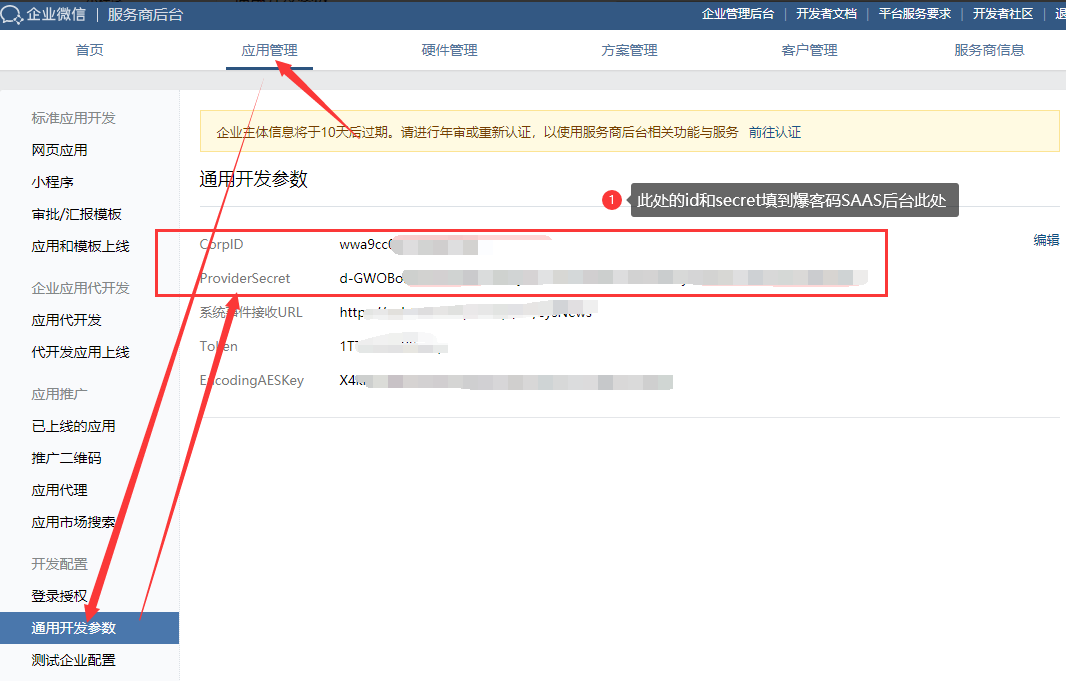The width and height of the screenshot is (1066, 681).
Task: Select the 客户管理 tab
Action: coord(809,50)
